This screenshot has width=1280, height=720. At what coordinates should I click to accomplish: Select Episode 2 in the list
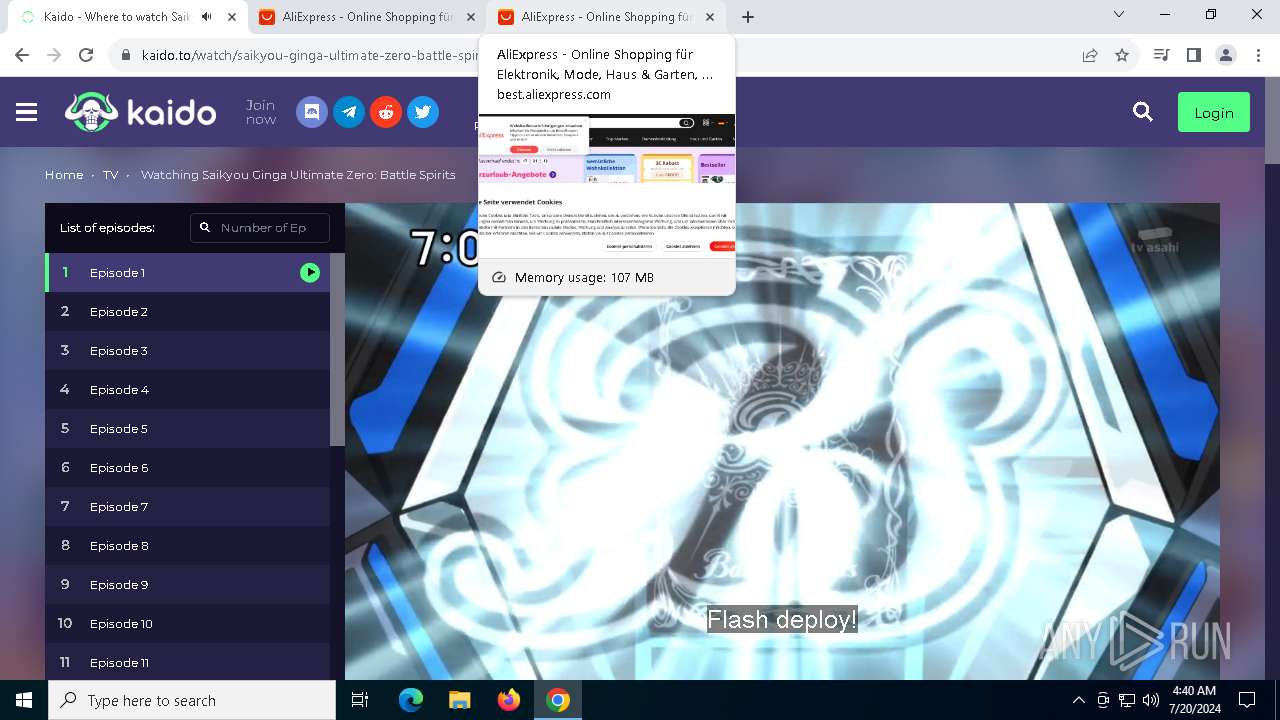coord(187,311)
